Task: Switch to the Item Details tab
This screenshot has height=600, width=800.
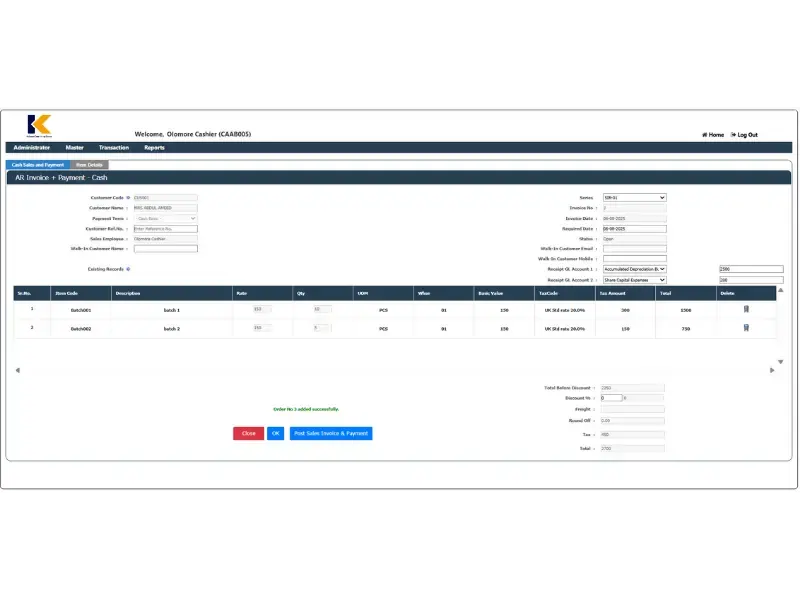Action: [x=90, y=164]
